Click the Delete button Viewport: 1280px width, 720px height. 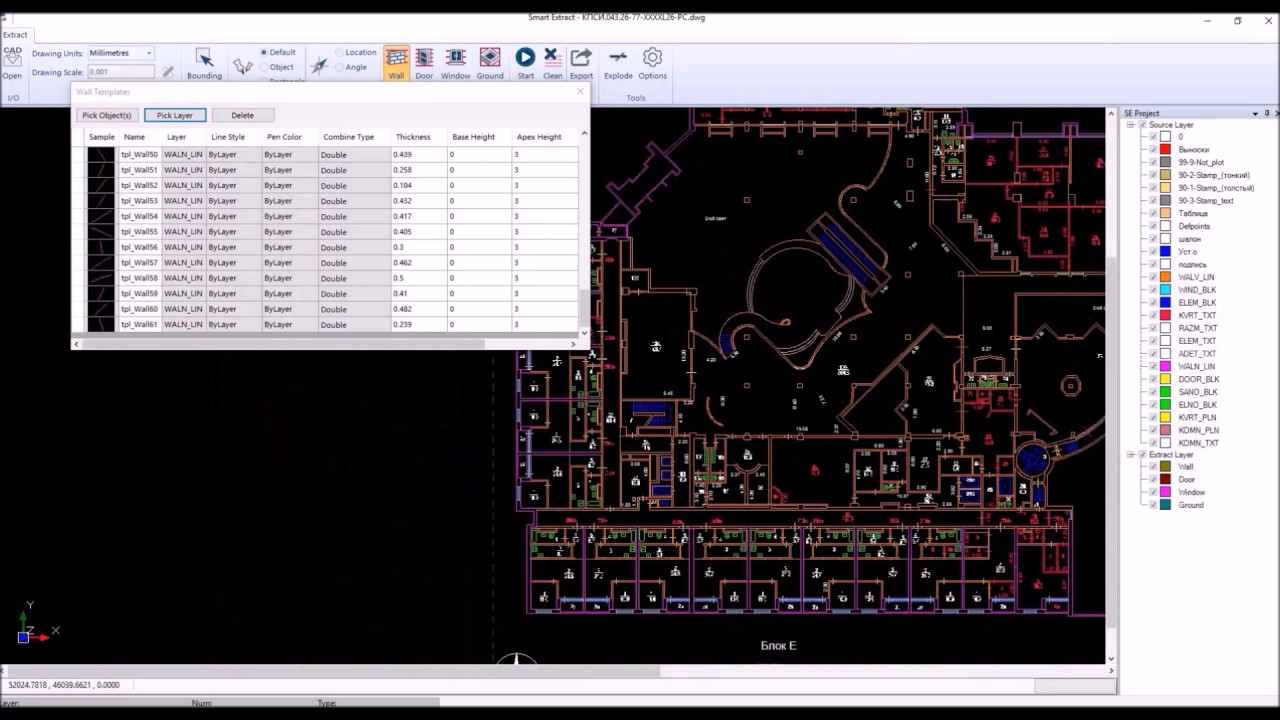pyautogui.click(x=242, y=115)
